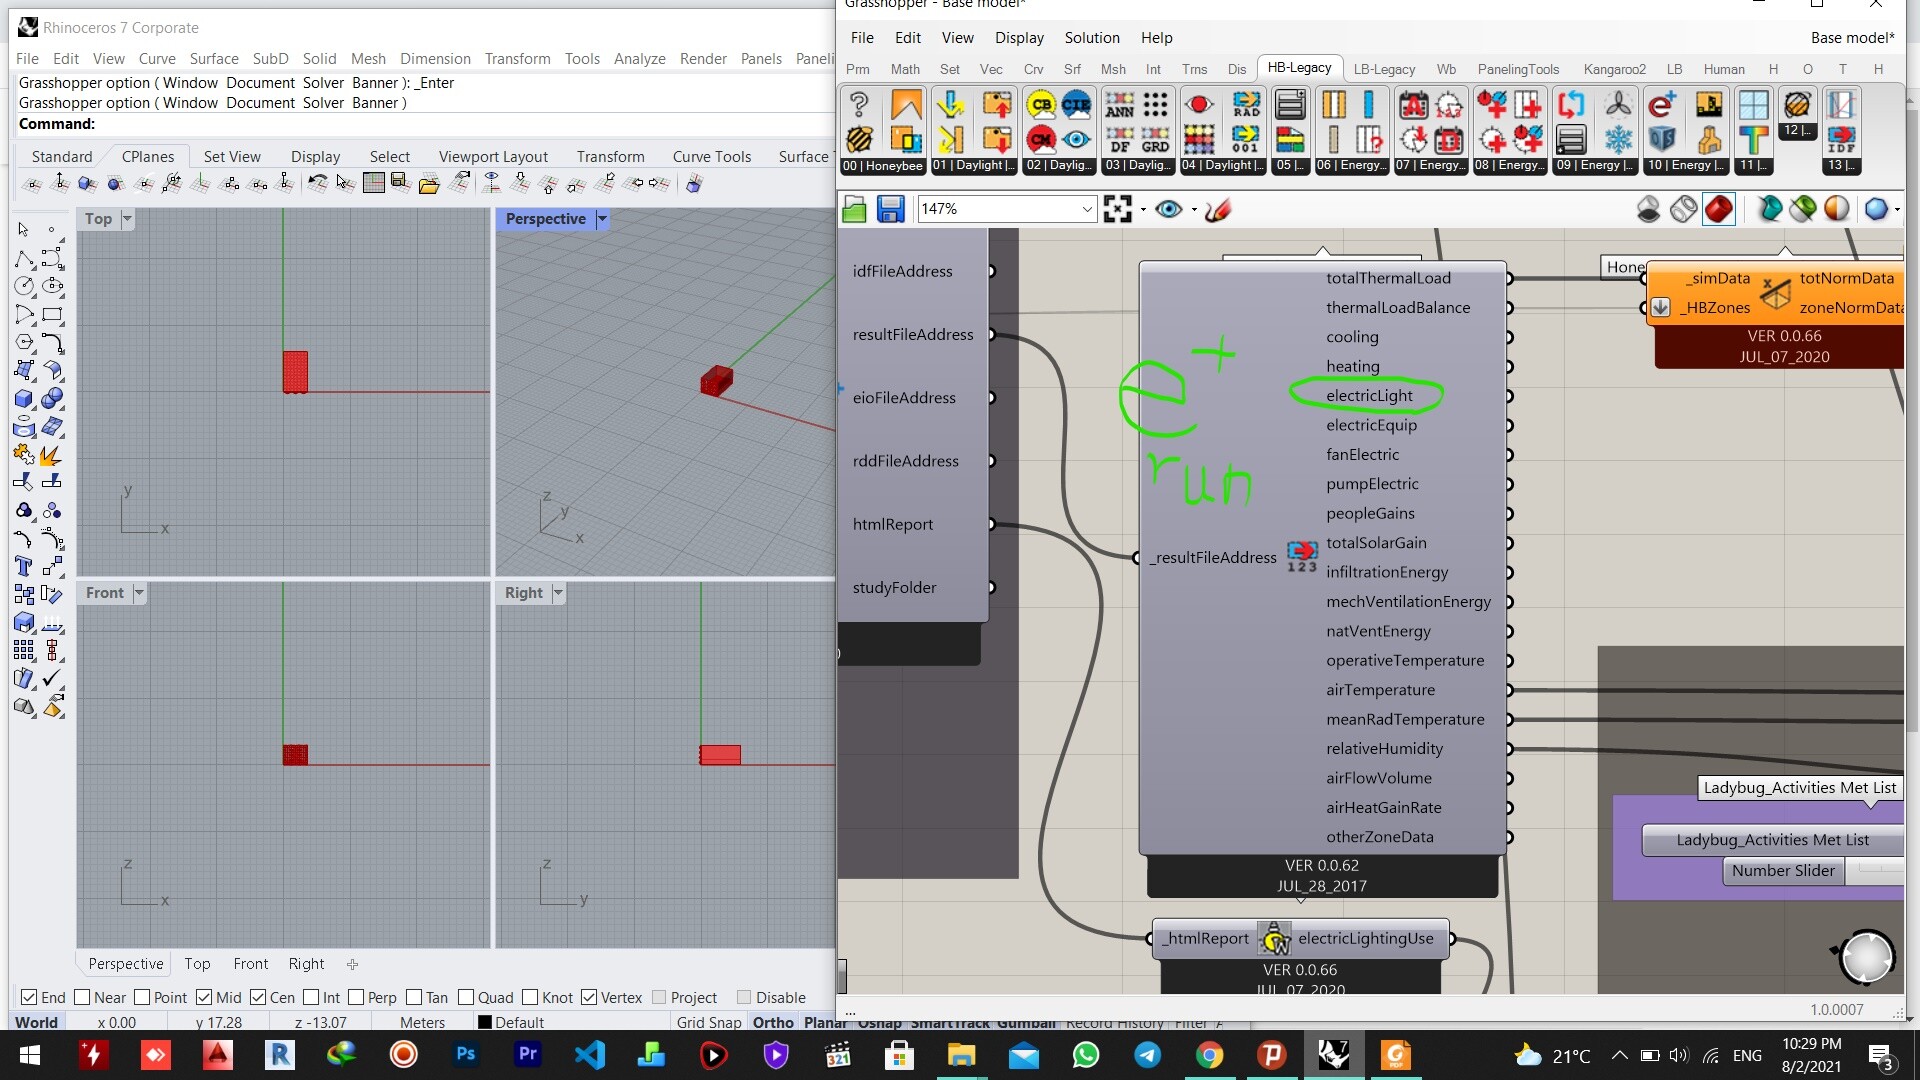Viewport: 1920px width, 1080px height.
Task: Toggle the End object snap checkbox
Action: [x=29, y=997]
